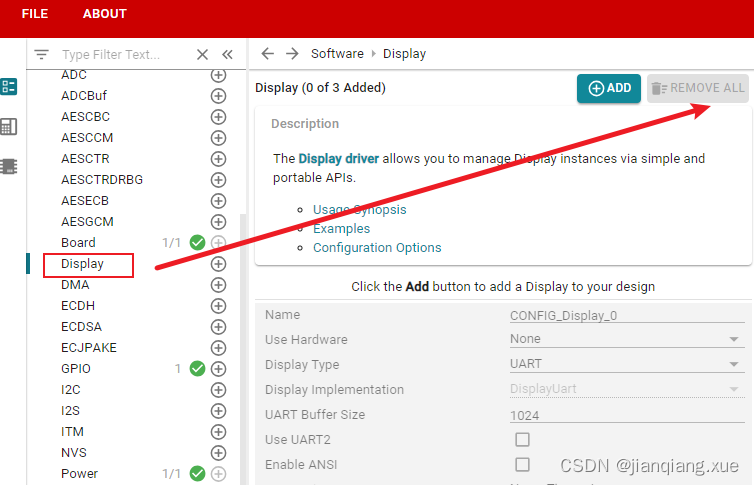This screenshot has height=485, width=754.
Task: Add an ECDH instance with plus icon
Action: pos(218,306)
